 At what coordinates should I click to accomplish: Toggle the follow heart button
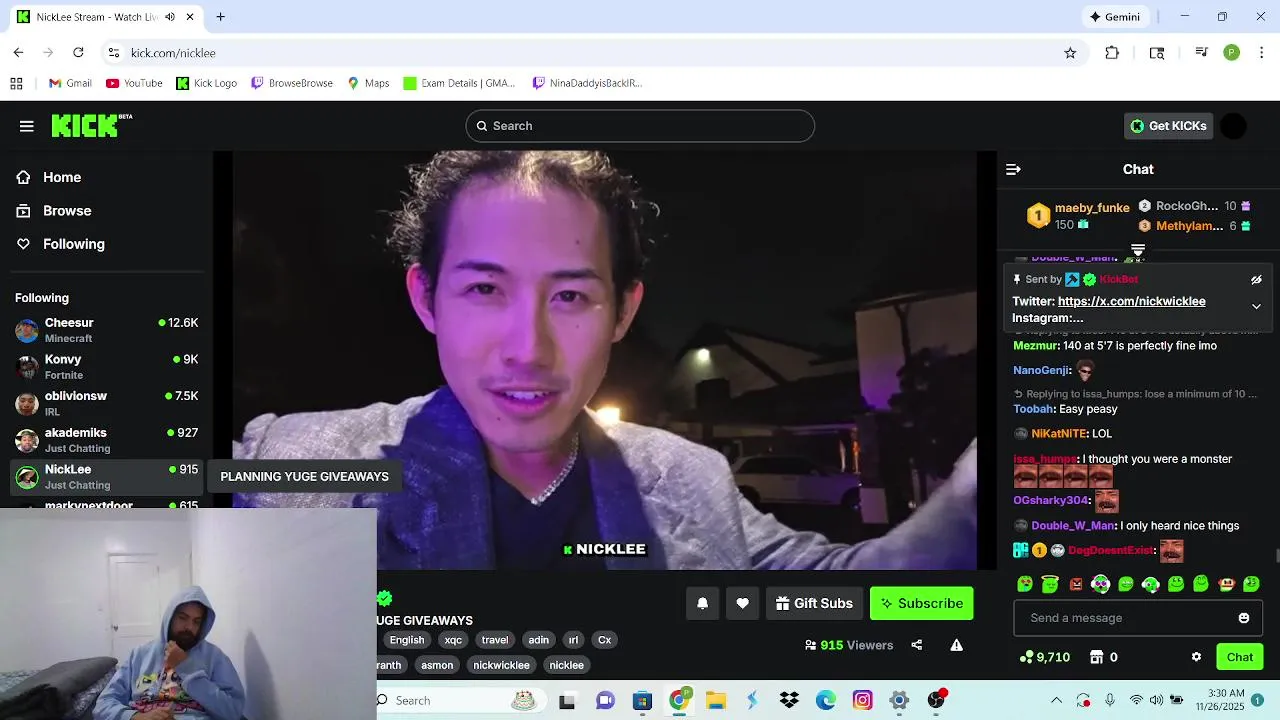point(742,603)
